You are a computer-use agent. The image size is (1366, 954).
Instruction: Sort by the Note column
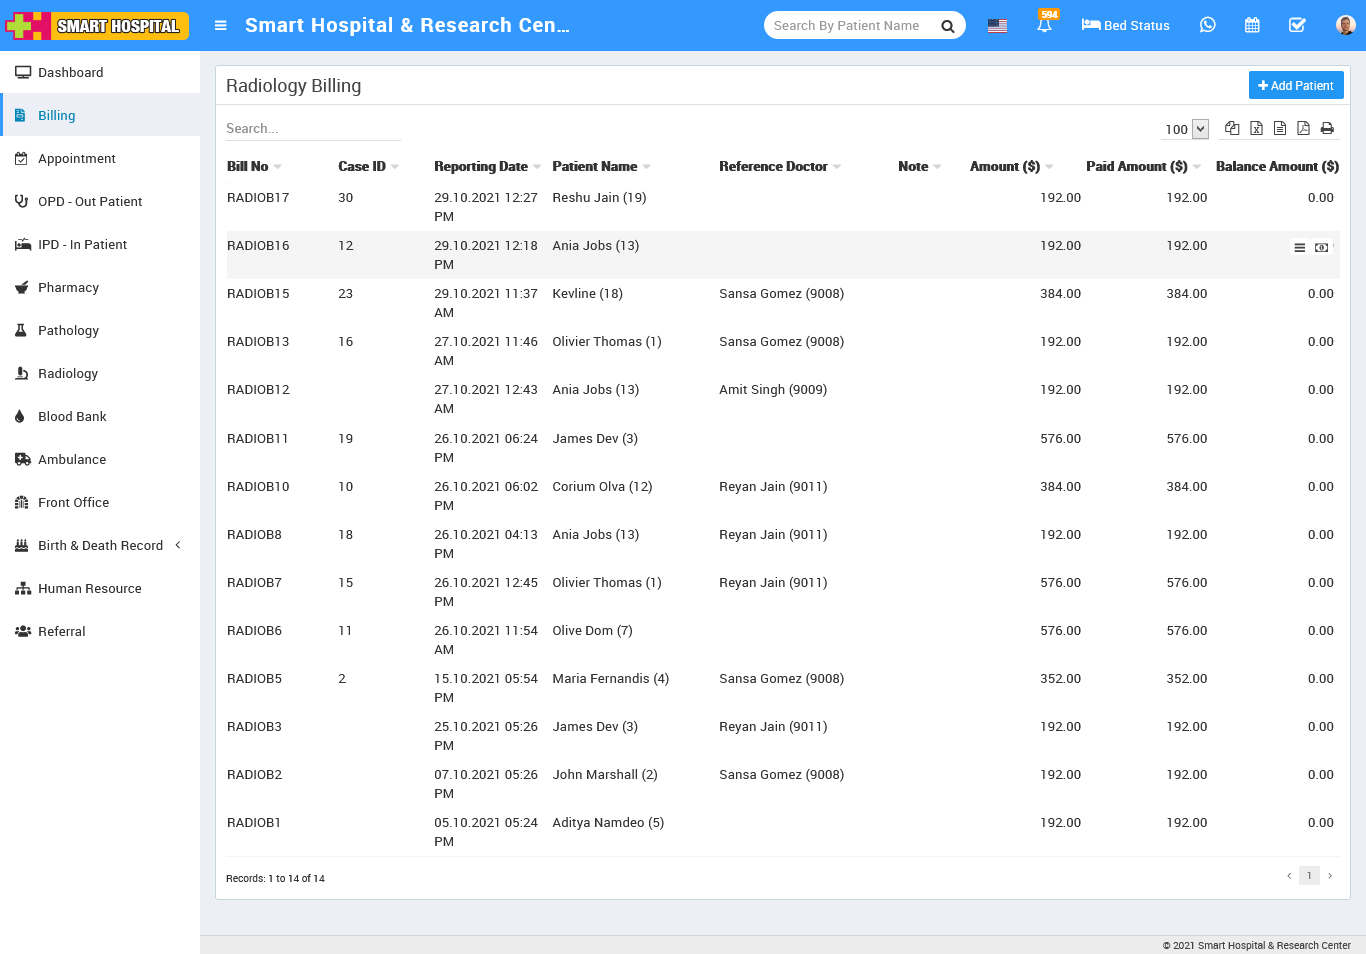(919, 167)
